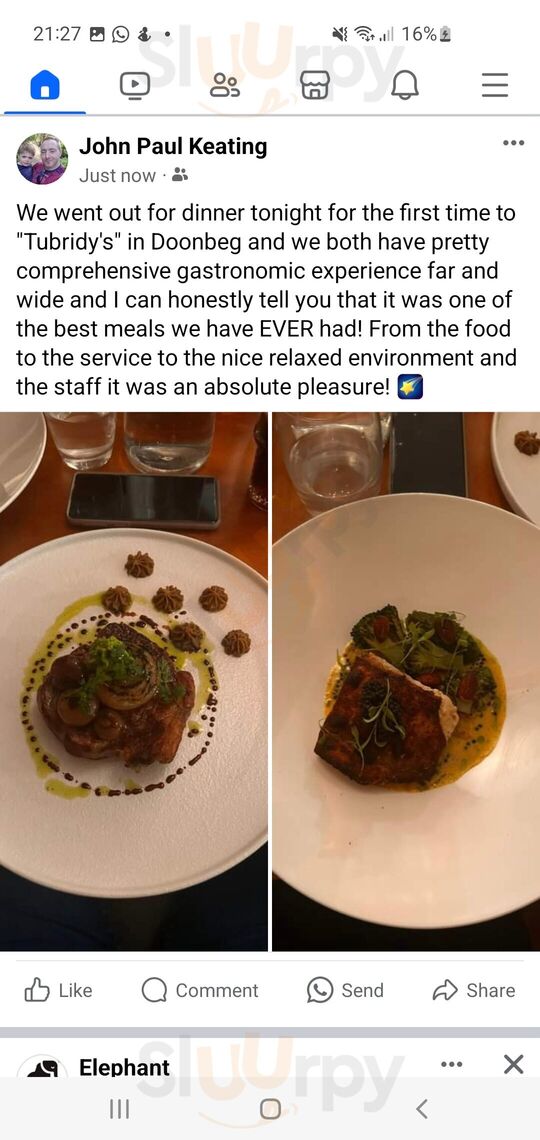Screen dimensions: 540x1140
Task: Send the post via WhatsApp
Action: [x=345, y=990]
